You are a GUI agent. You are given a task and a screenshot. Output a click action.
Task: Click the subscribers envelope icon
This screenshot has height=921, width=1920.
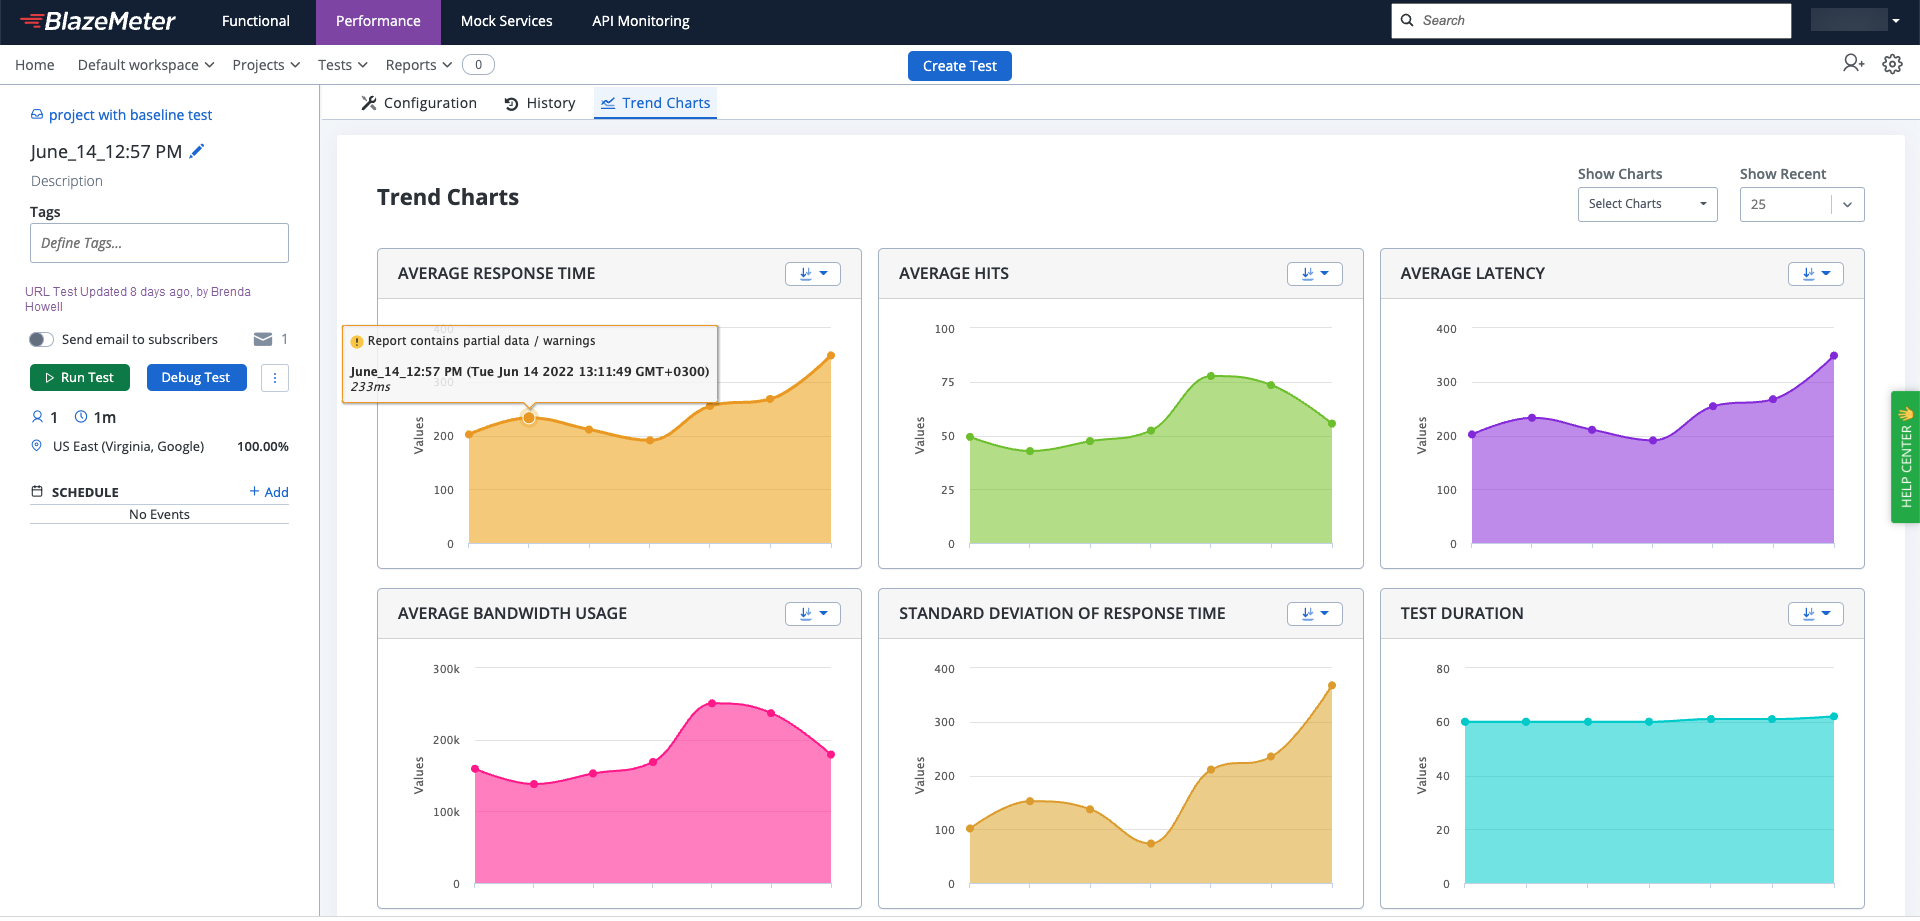[263, 340]
